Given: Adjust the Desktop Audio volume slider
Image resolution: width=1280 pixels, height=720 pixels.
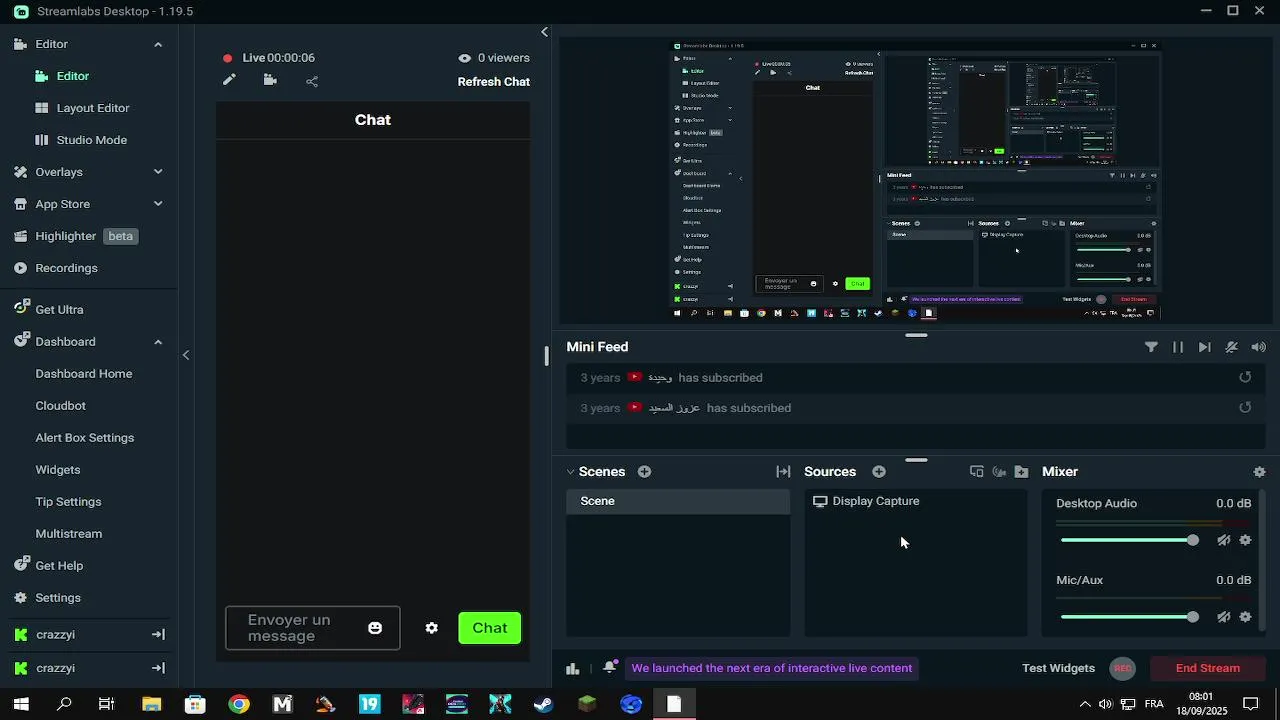Looking at the screenshot, I should point(1129,540).
